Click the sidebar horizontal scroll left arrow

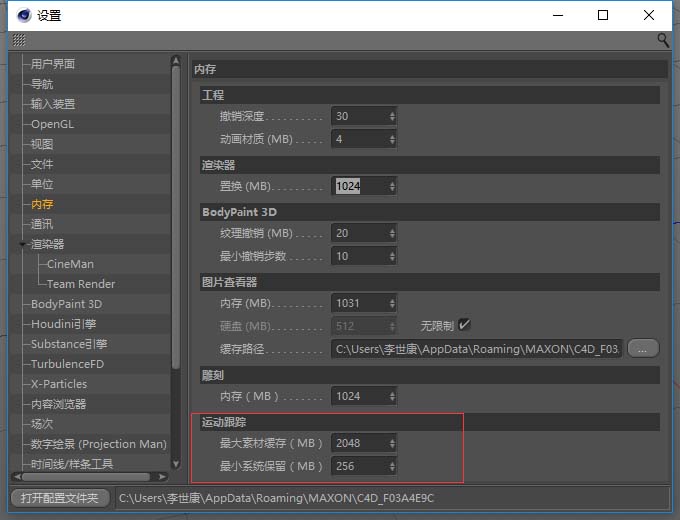click(x=16, y=477)
